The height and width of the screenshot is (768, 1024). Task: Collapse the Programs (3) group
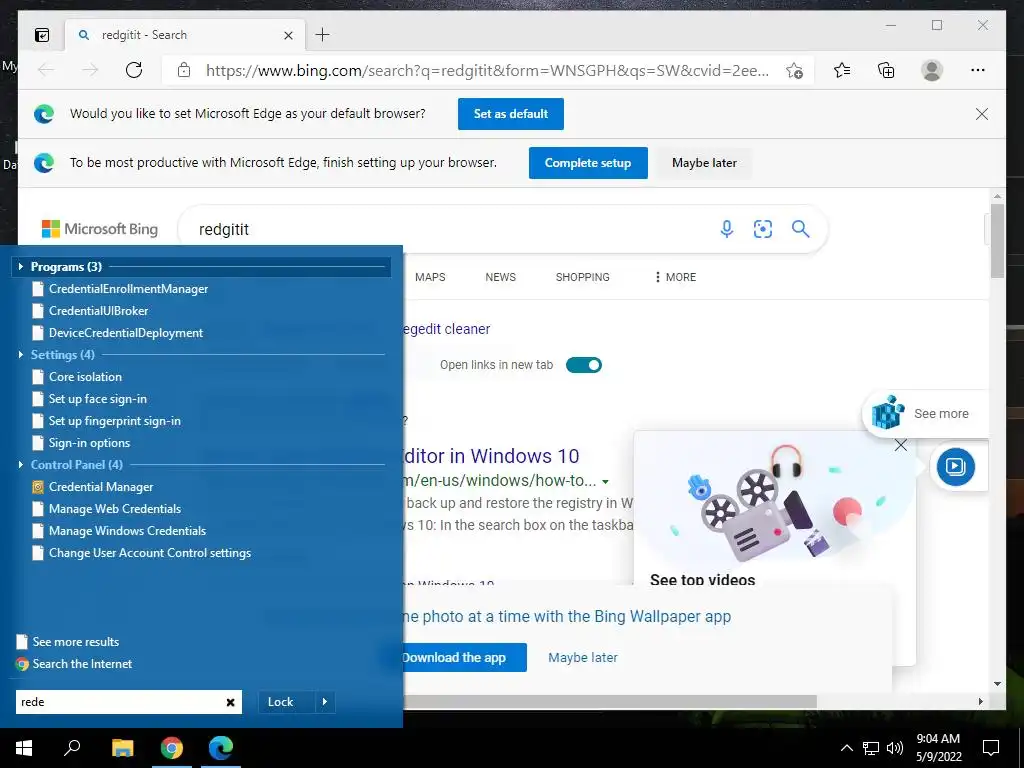click(x=21, y=266)
